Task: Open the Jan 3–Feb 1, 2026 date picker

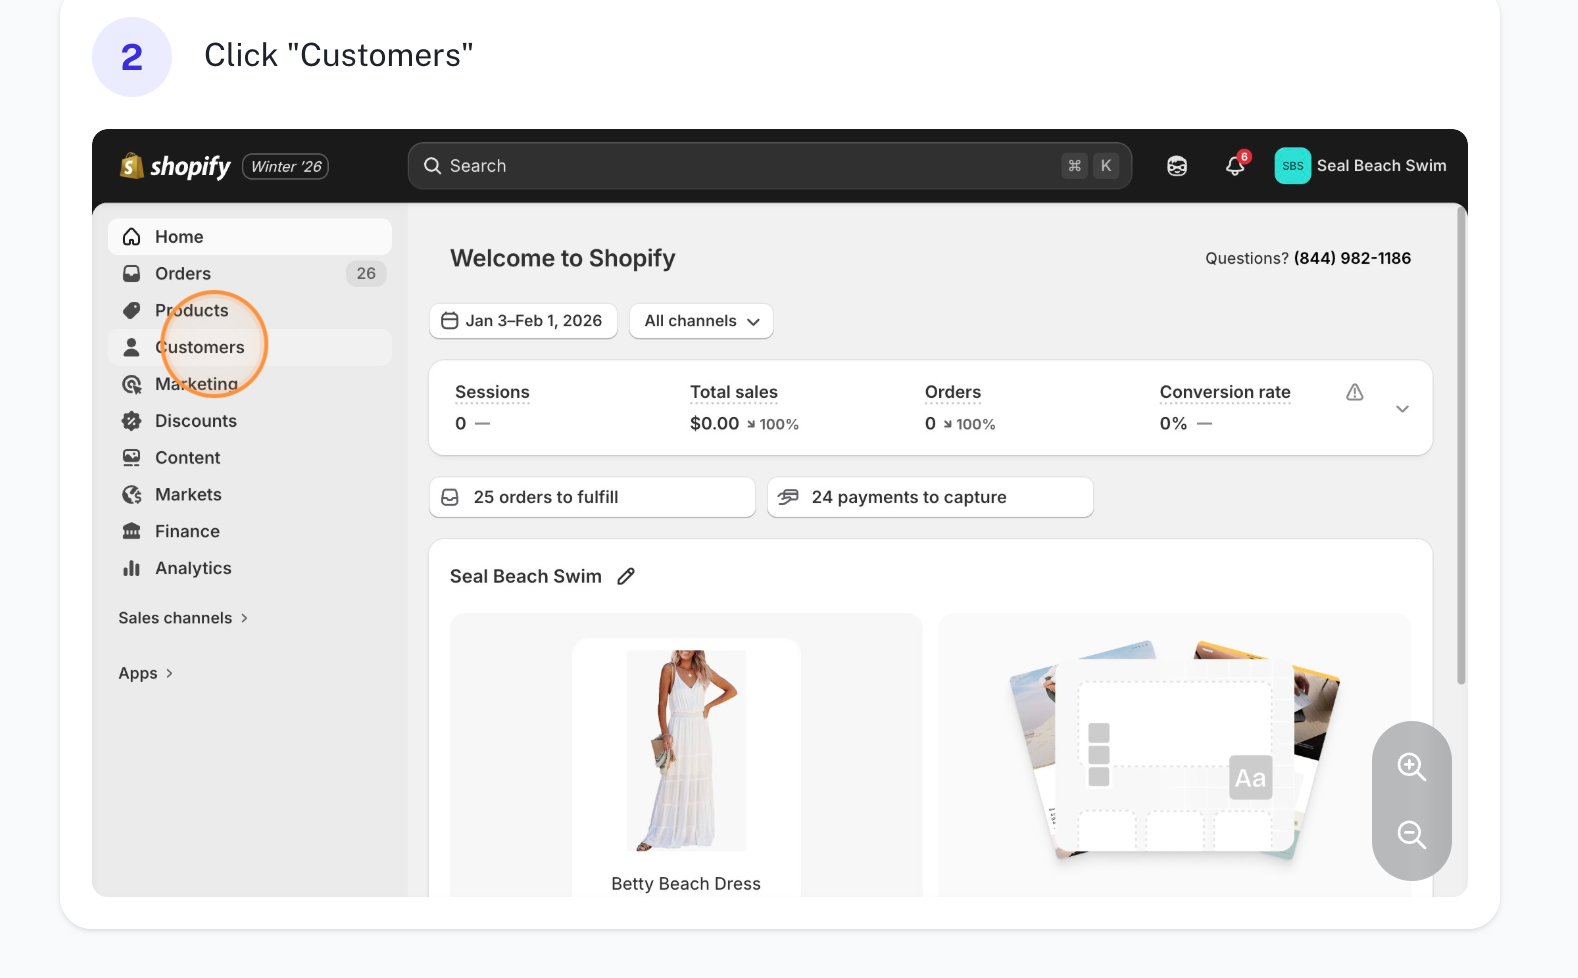Action: coord(523,321)
